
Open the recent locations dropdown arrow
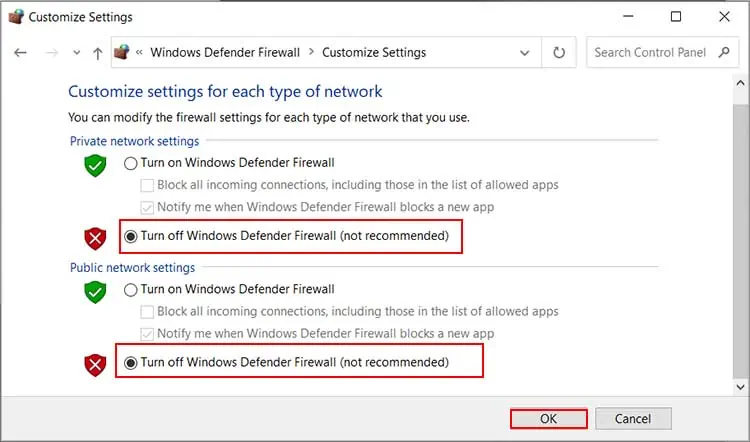(75, 54)
